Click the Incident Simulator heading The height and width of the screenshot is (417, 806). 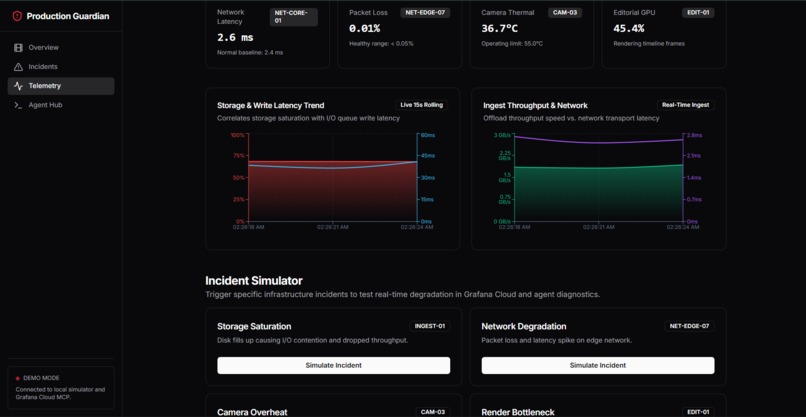click(254, 281)
